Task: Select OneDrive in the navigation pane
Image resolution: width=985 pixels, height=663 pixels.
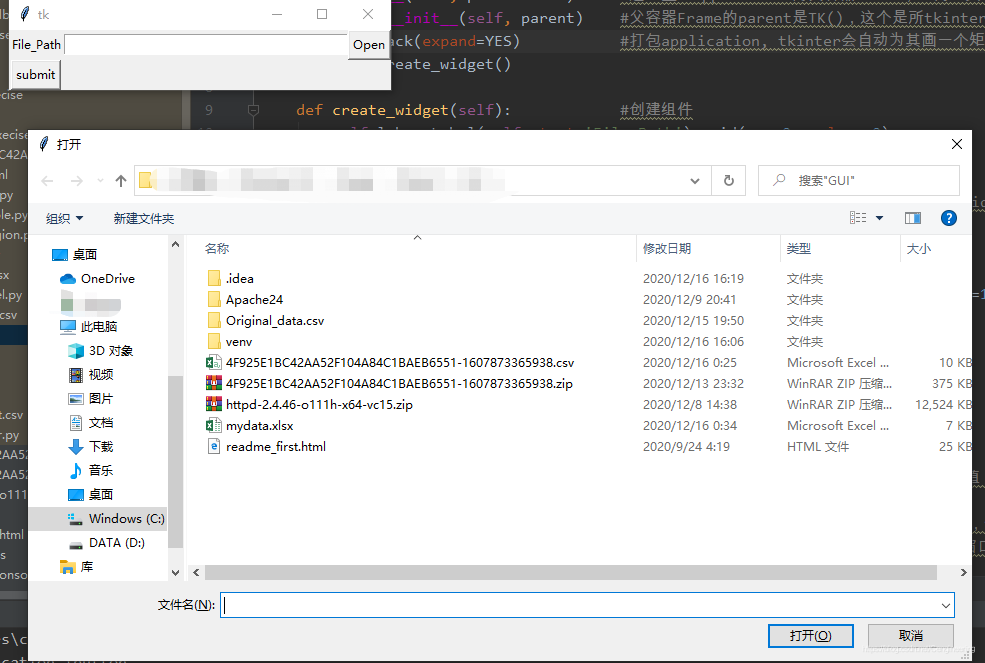Action: pyautogui.click(x=107, y=278)
